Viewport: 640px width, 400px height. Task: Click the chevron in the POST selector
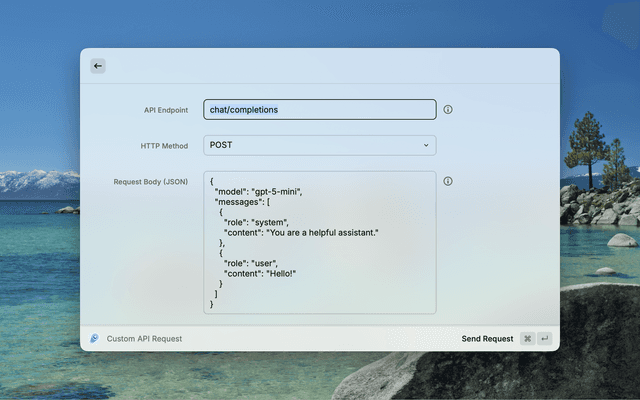(x=425, y=145)
